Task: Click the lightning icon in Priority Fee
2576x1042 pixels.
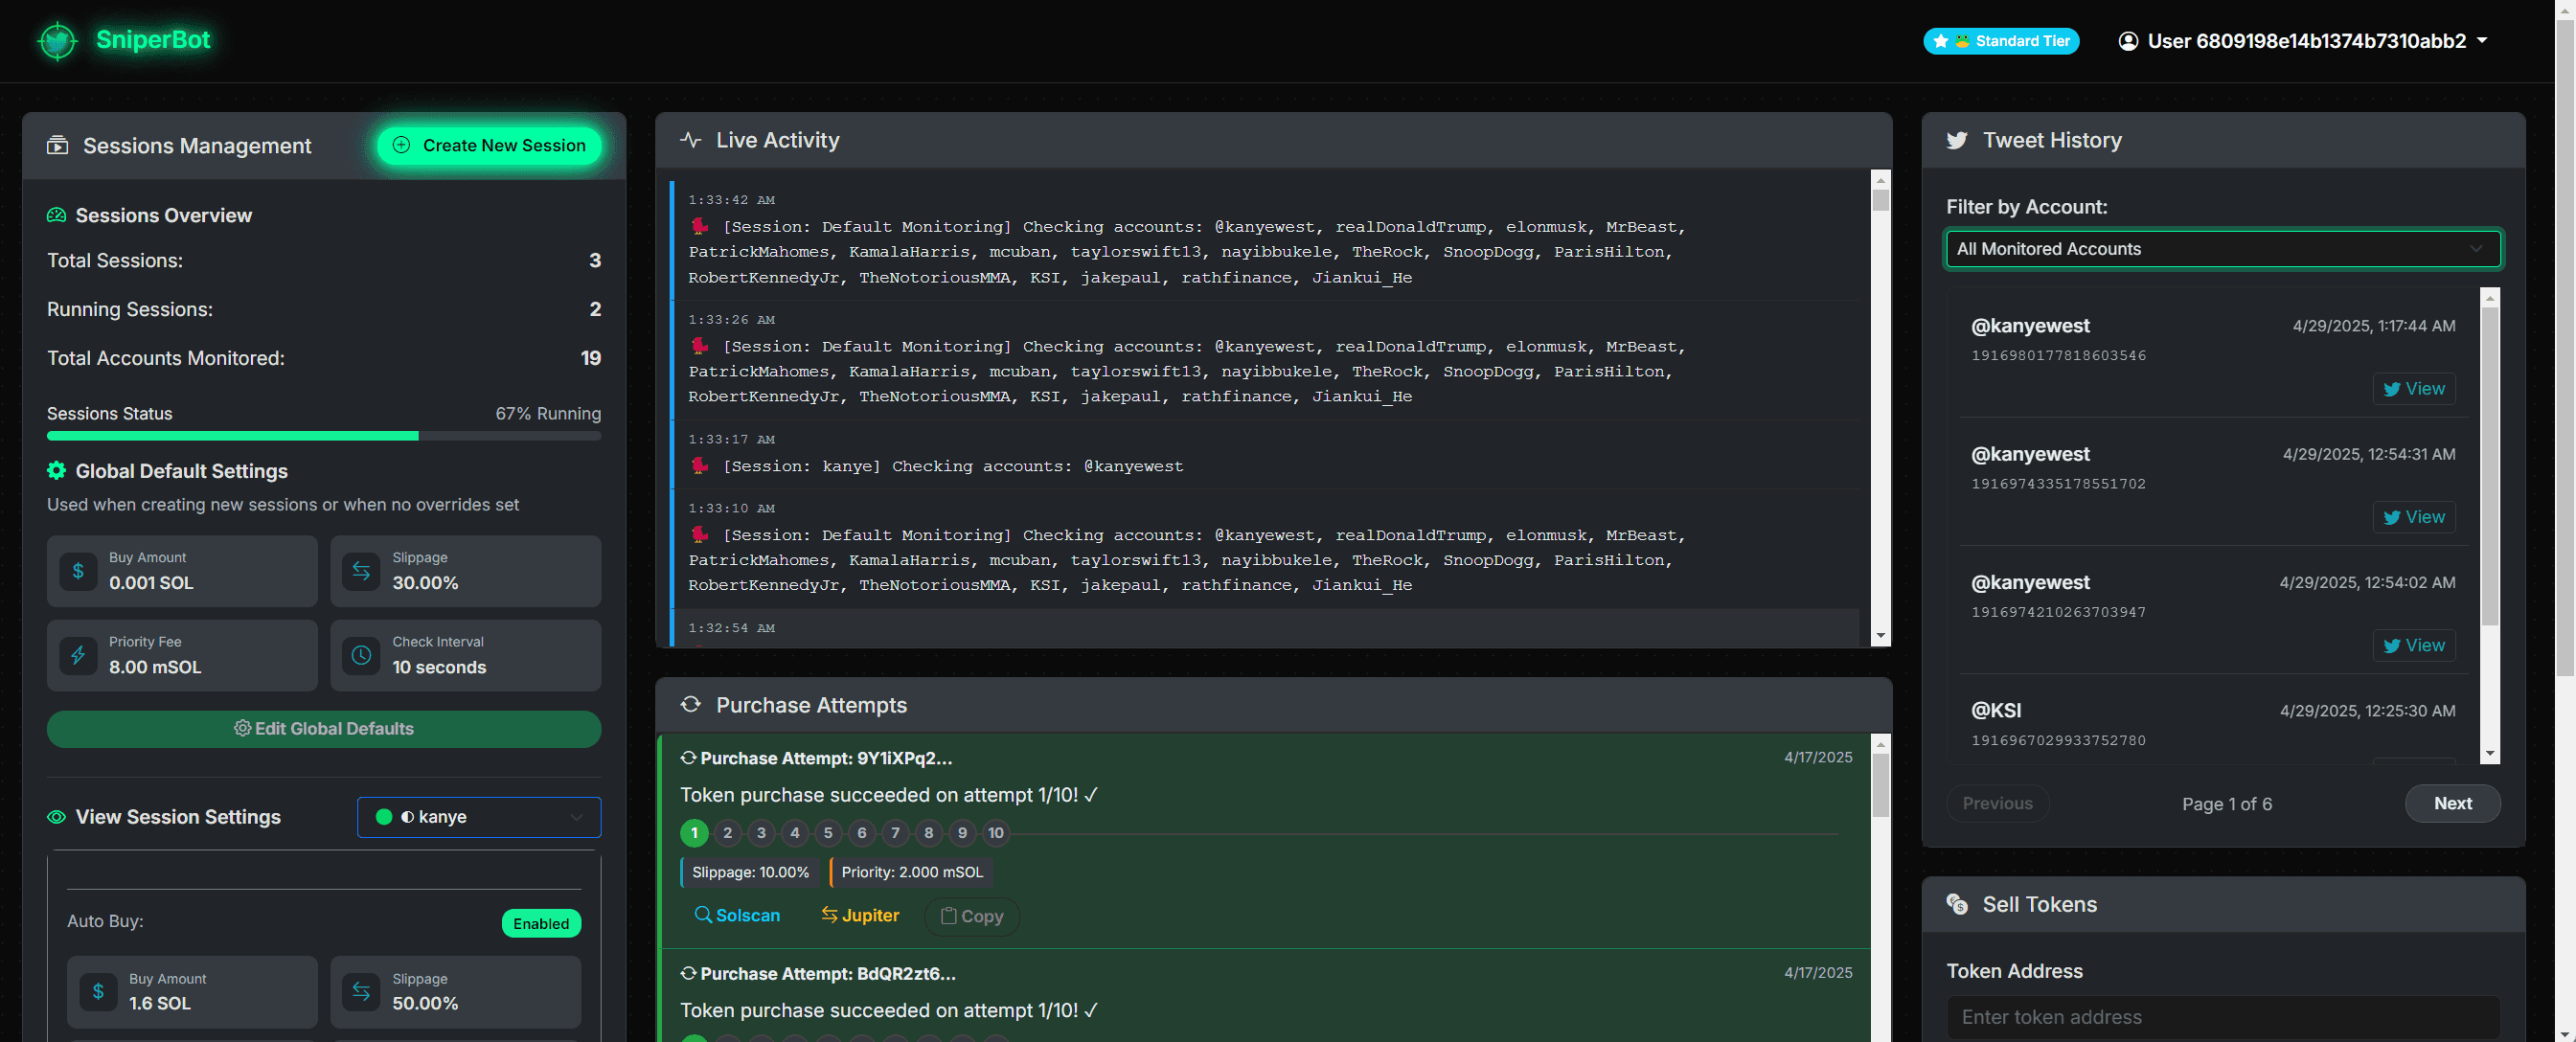Action: pyautogui.click(x=78, y=656)
